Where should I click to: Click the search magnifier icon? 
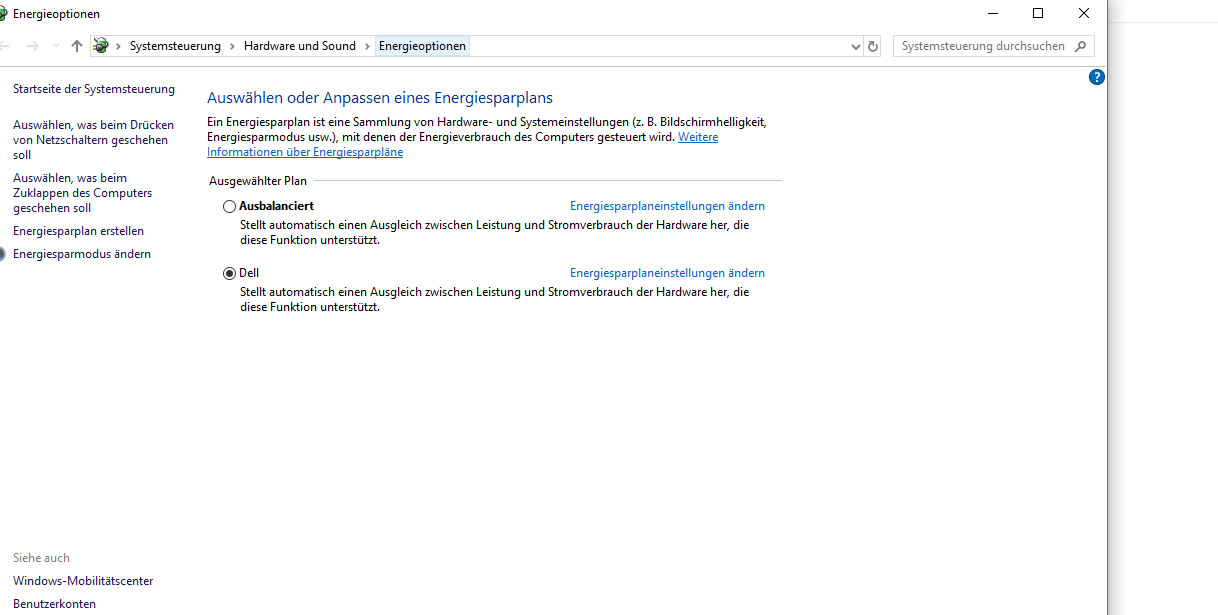(x=1080, y=46)
